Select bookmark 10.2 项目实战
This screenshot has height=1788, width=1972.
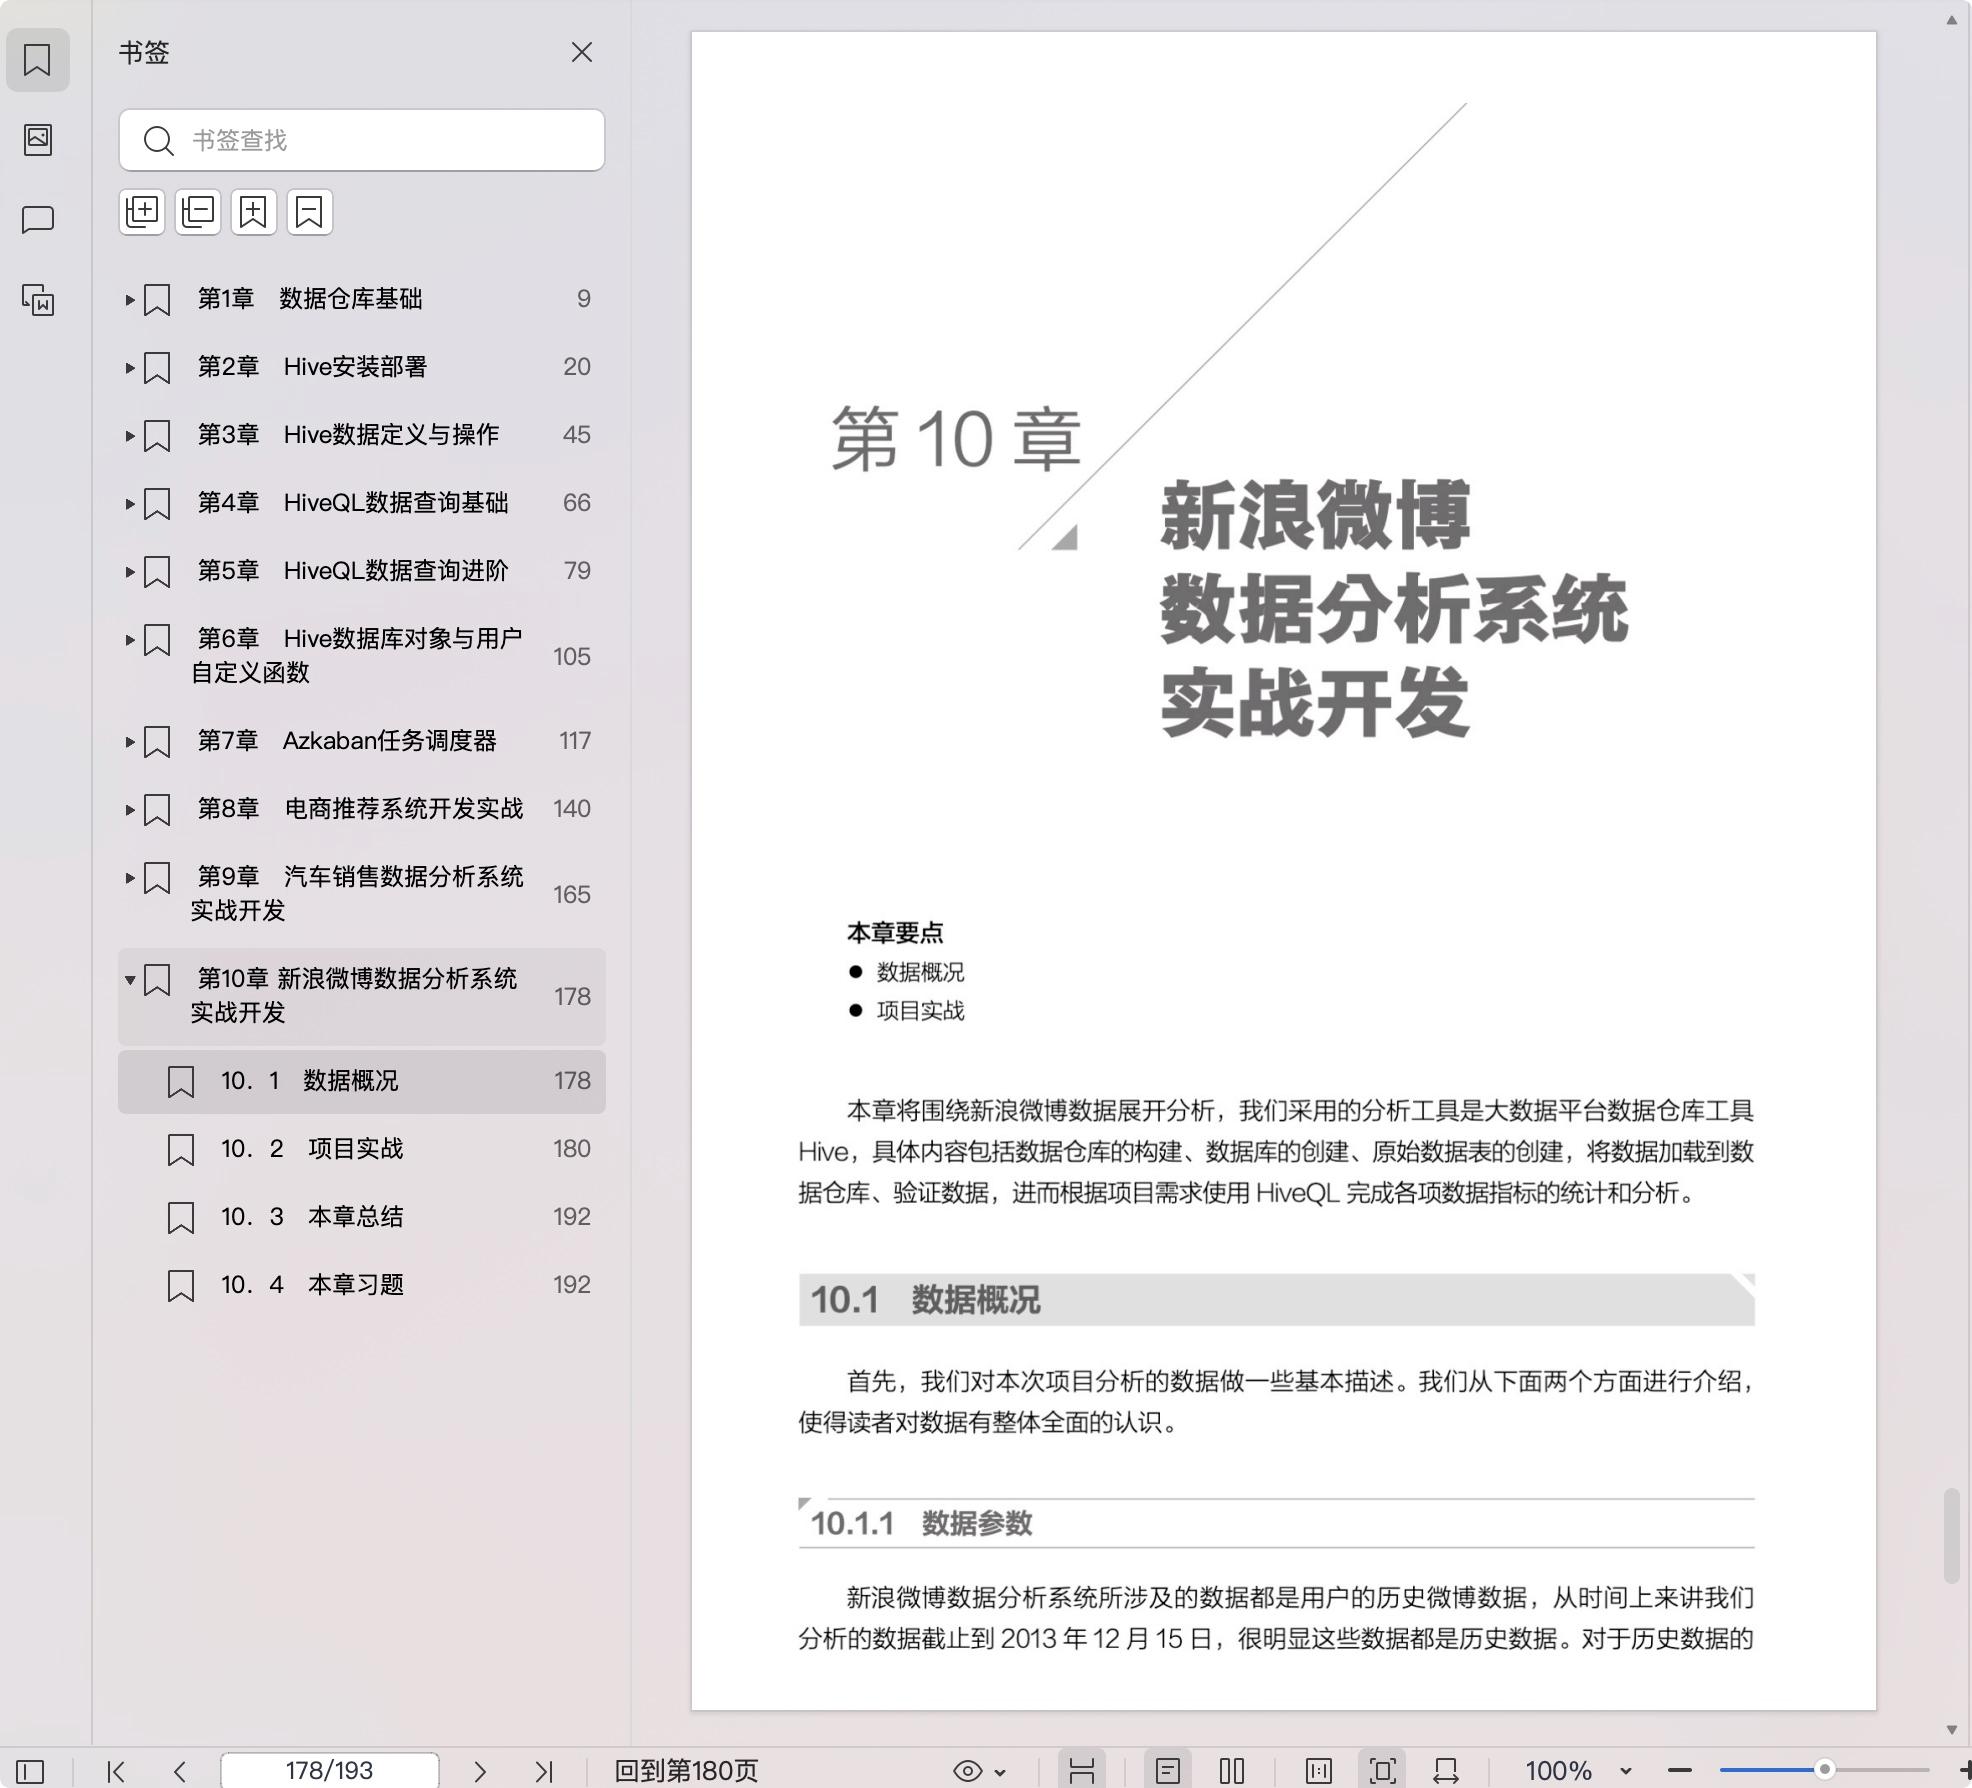[x=362, y=1149]
